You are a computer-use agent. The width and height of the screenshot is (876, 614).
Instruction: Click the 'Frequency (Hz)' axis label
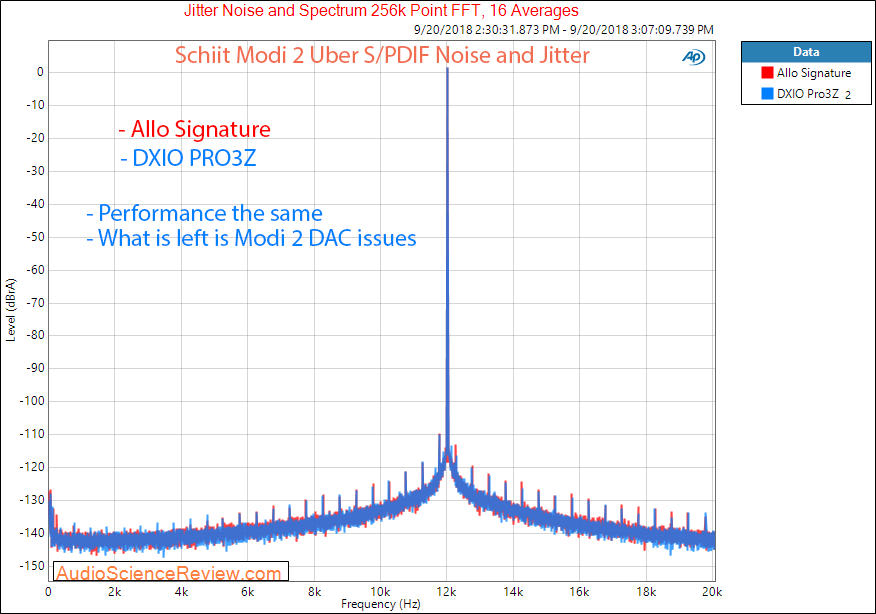click(380, 604)
